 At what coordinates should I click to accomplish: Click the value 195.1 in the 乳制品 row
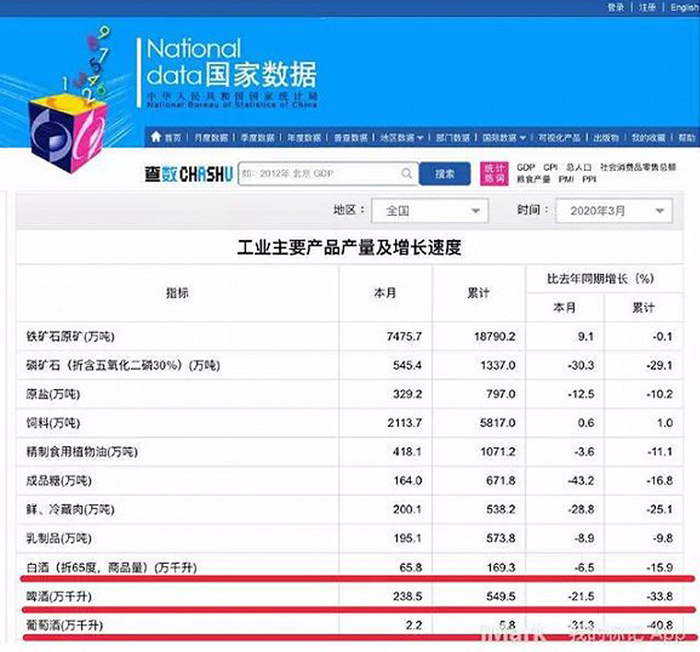407,538
